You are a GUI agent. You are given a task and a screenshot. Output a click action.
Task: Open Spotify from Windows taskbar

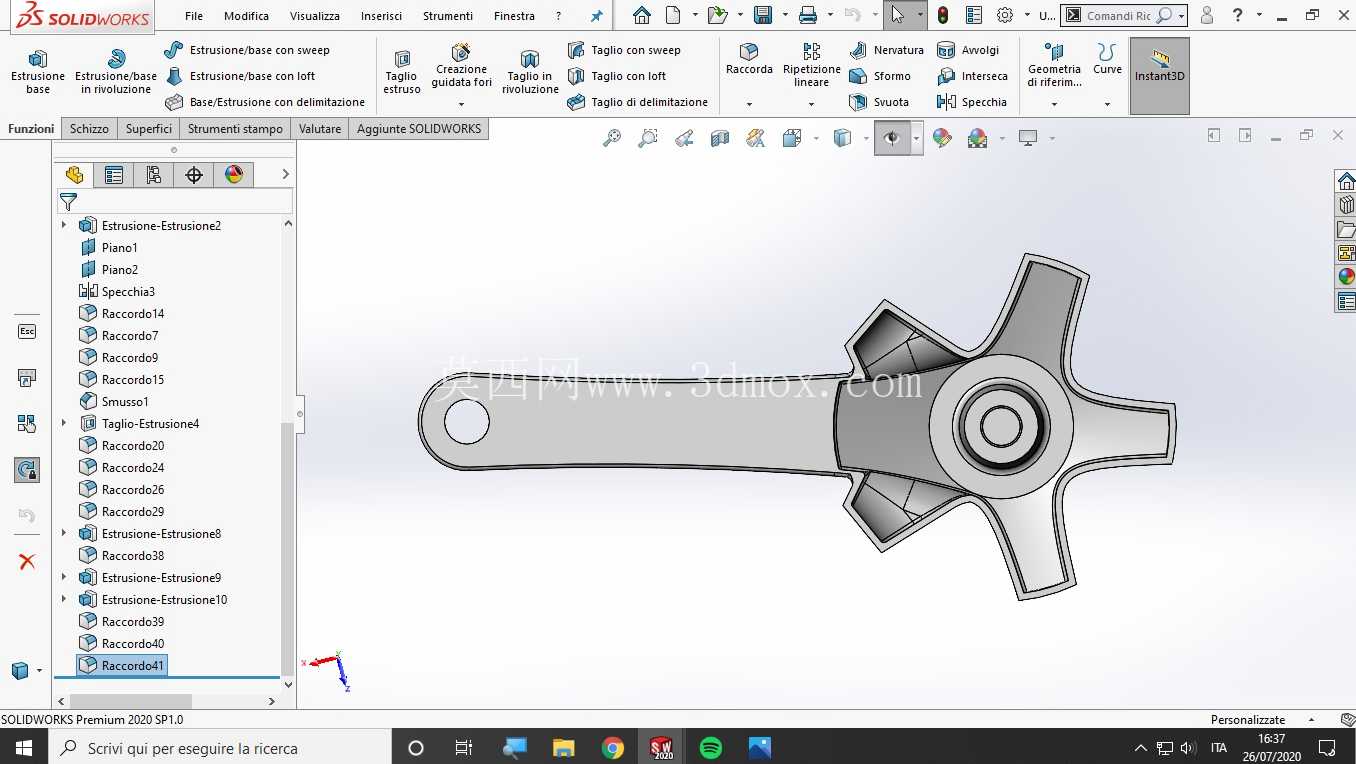[711, 748]
